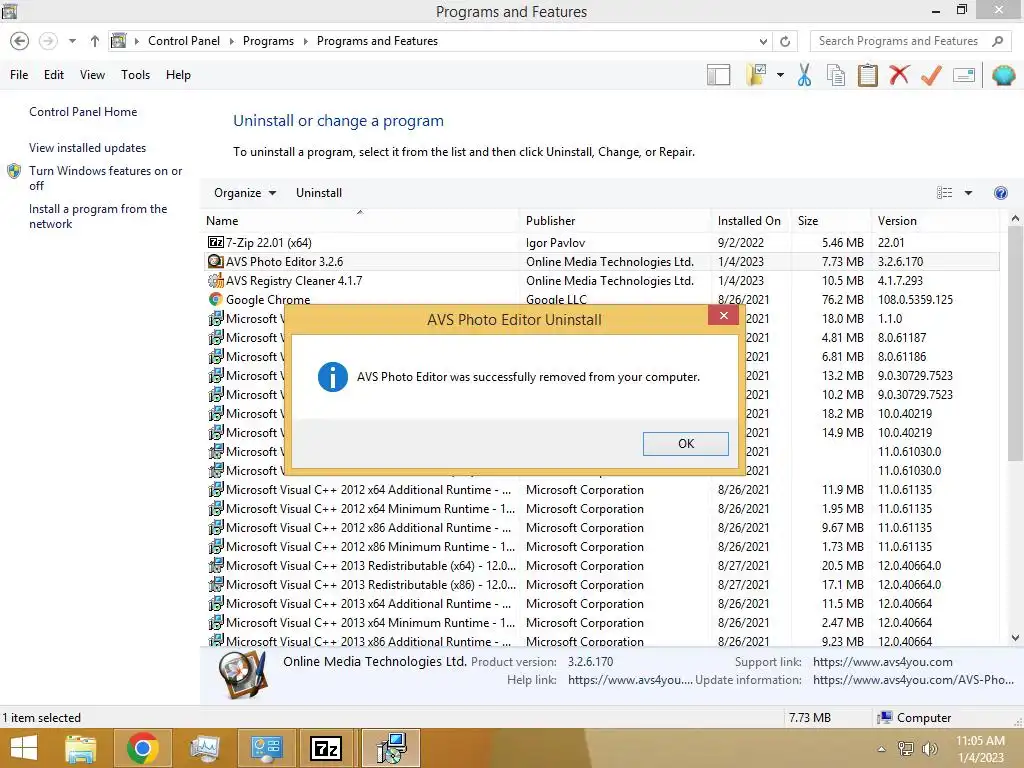Click the volume speaker tray icon

point(929,748)
